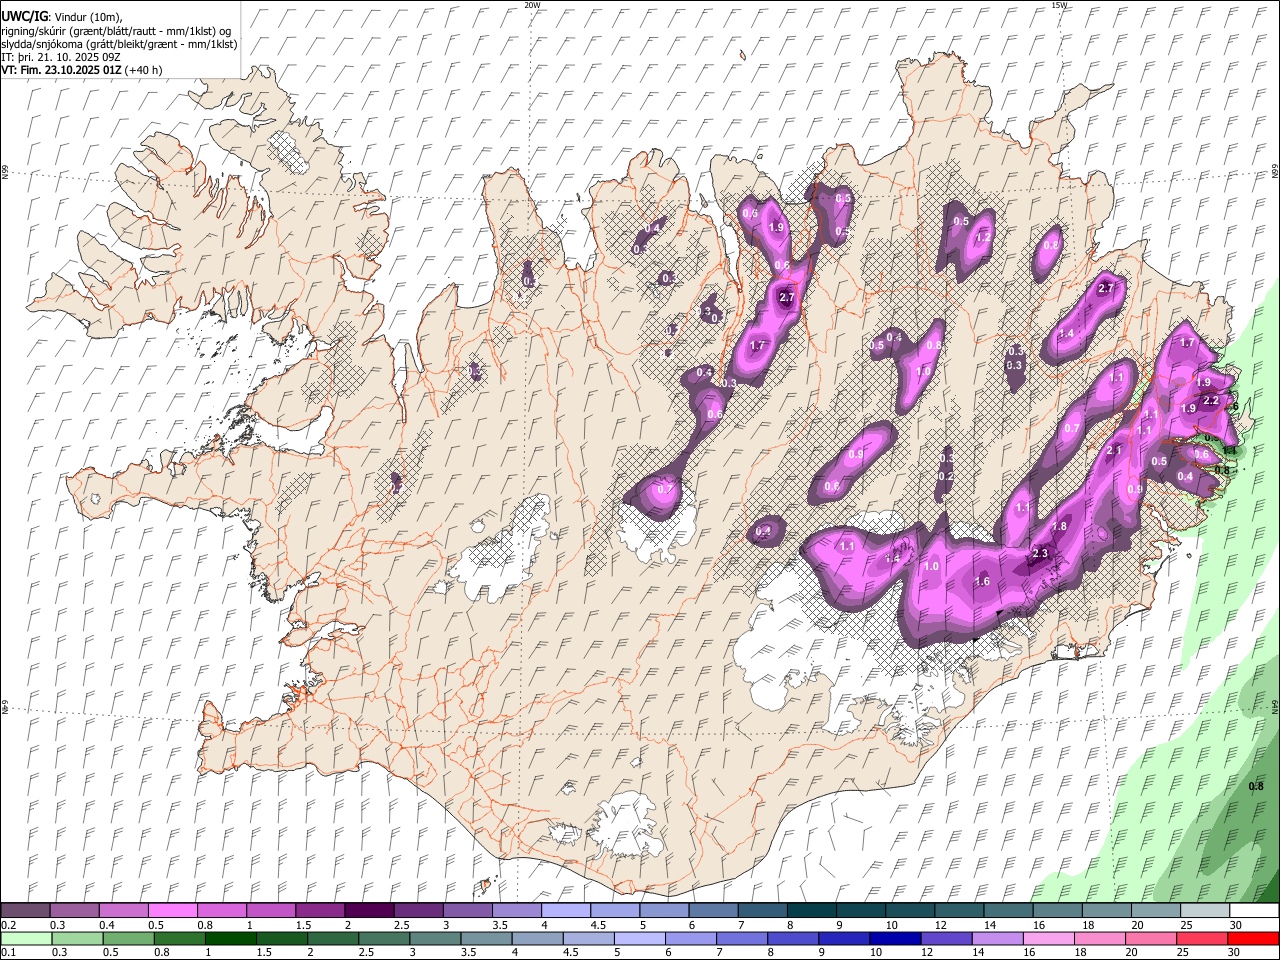Click the 2.3 snowfall value on the map

[1040, 553]
